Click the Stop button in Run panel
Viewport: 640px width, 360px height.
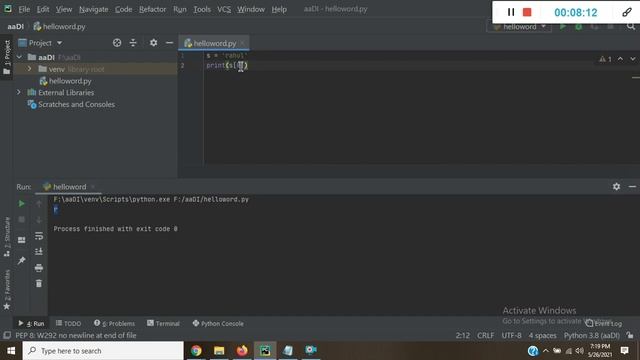click(x=21, y=220)
